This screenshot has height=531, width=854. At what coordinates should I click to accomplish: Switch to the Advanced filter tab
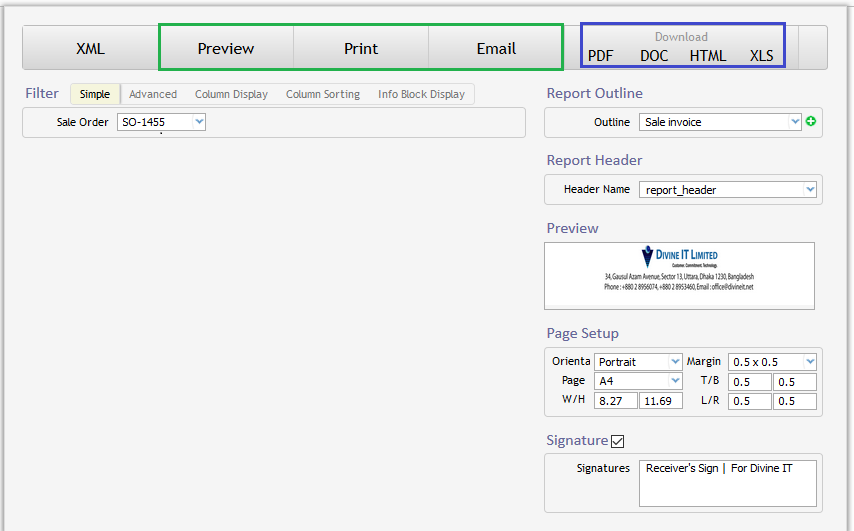pos(153,94)
